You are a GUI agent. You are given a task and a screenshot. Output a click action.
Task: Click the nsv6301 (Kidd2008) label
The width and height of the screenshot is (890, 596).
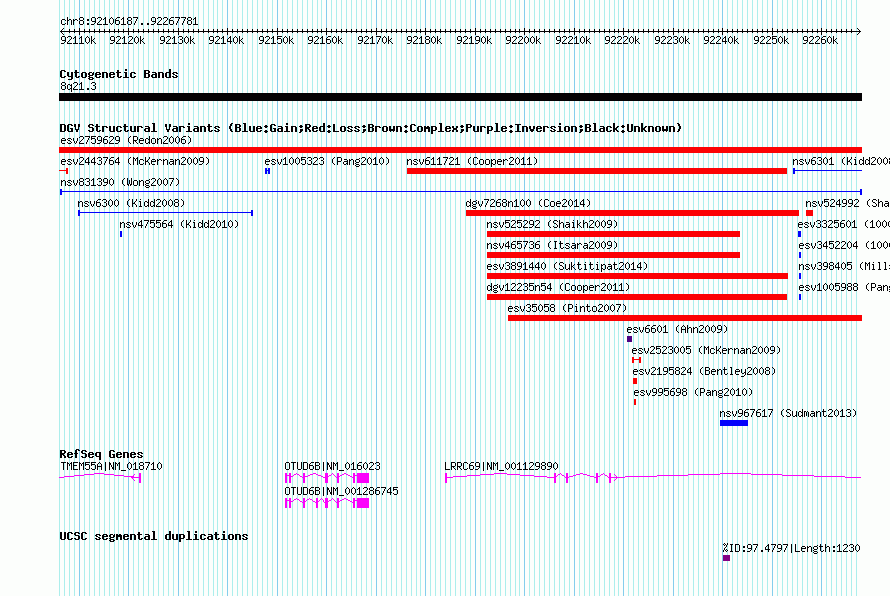pyautogui.click(x=841, y=161)
